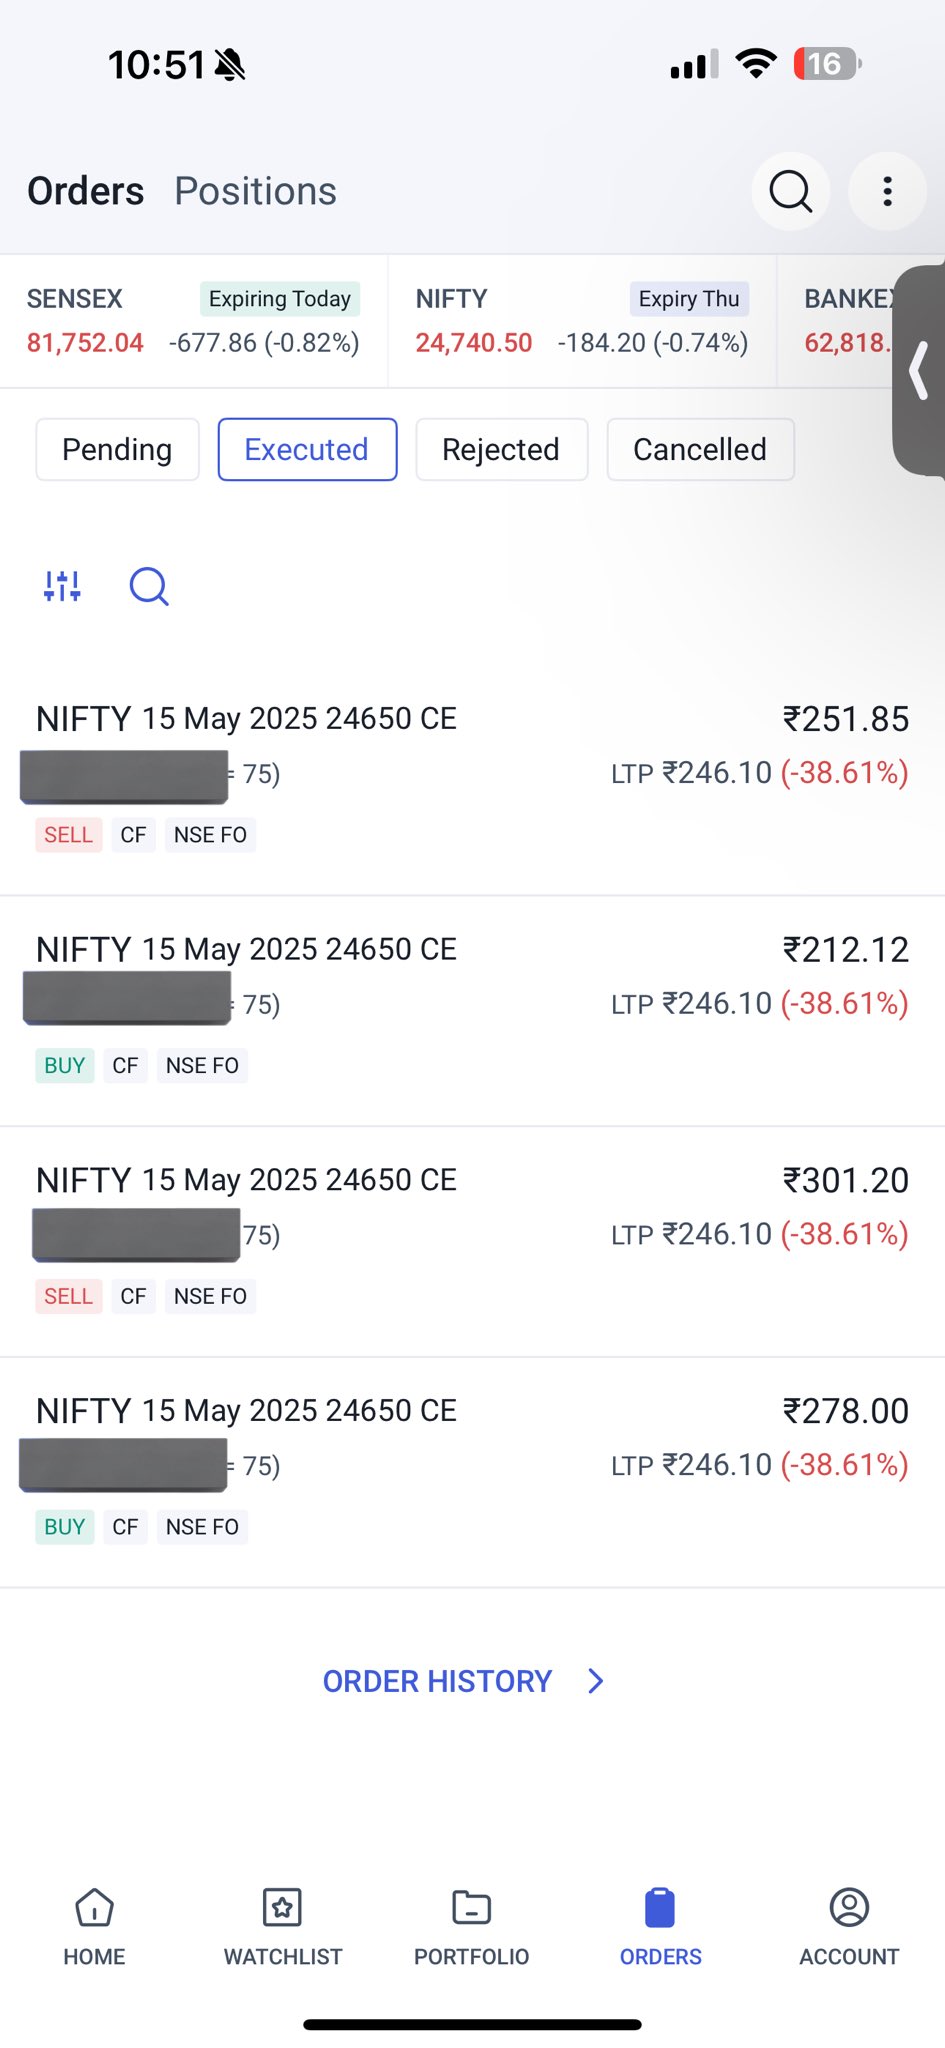Select the Pending filter chip

tap(117, 450)
